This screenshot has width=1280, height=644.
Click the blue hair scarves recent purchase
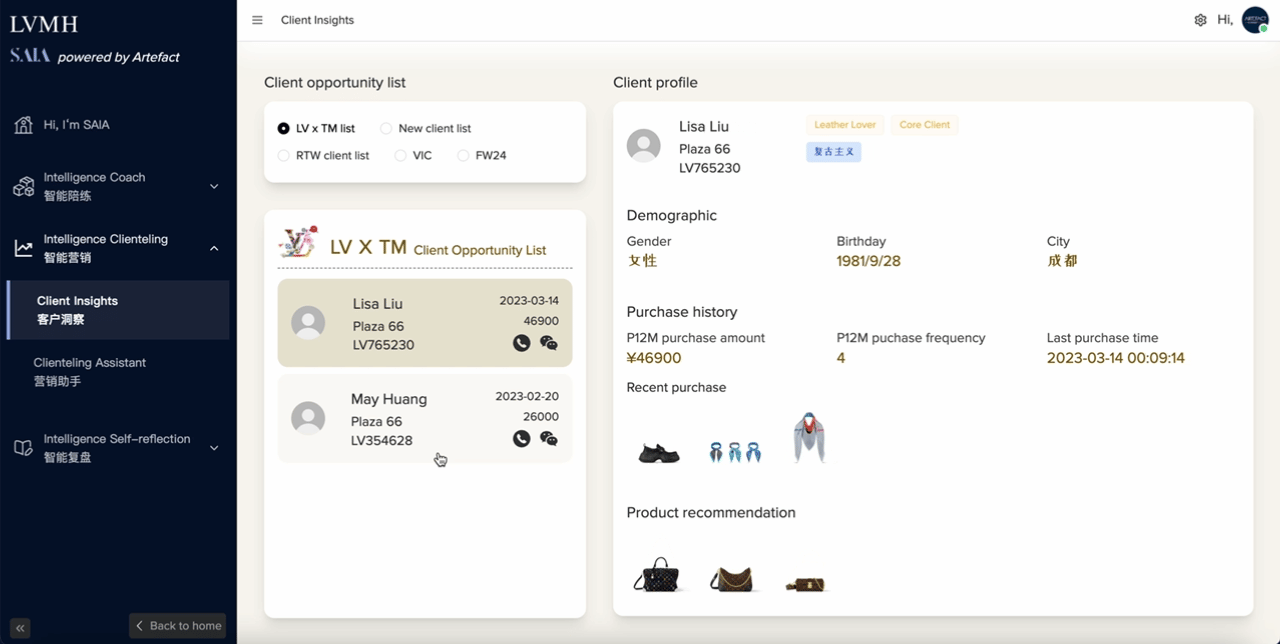[x=735, y=452]
